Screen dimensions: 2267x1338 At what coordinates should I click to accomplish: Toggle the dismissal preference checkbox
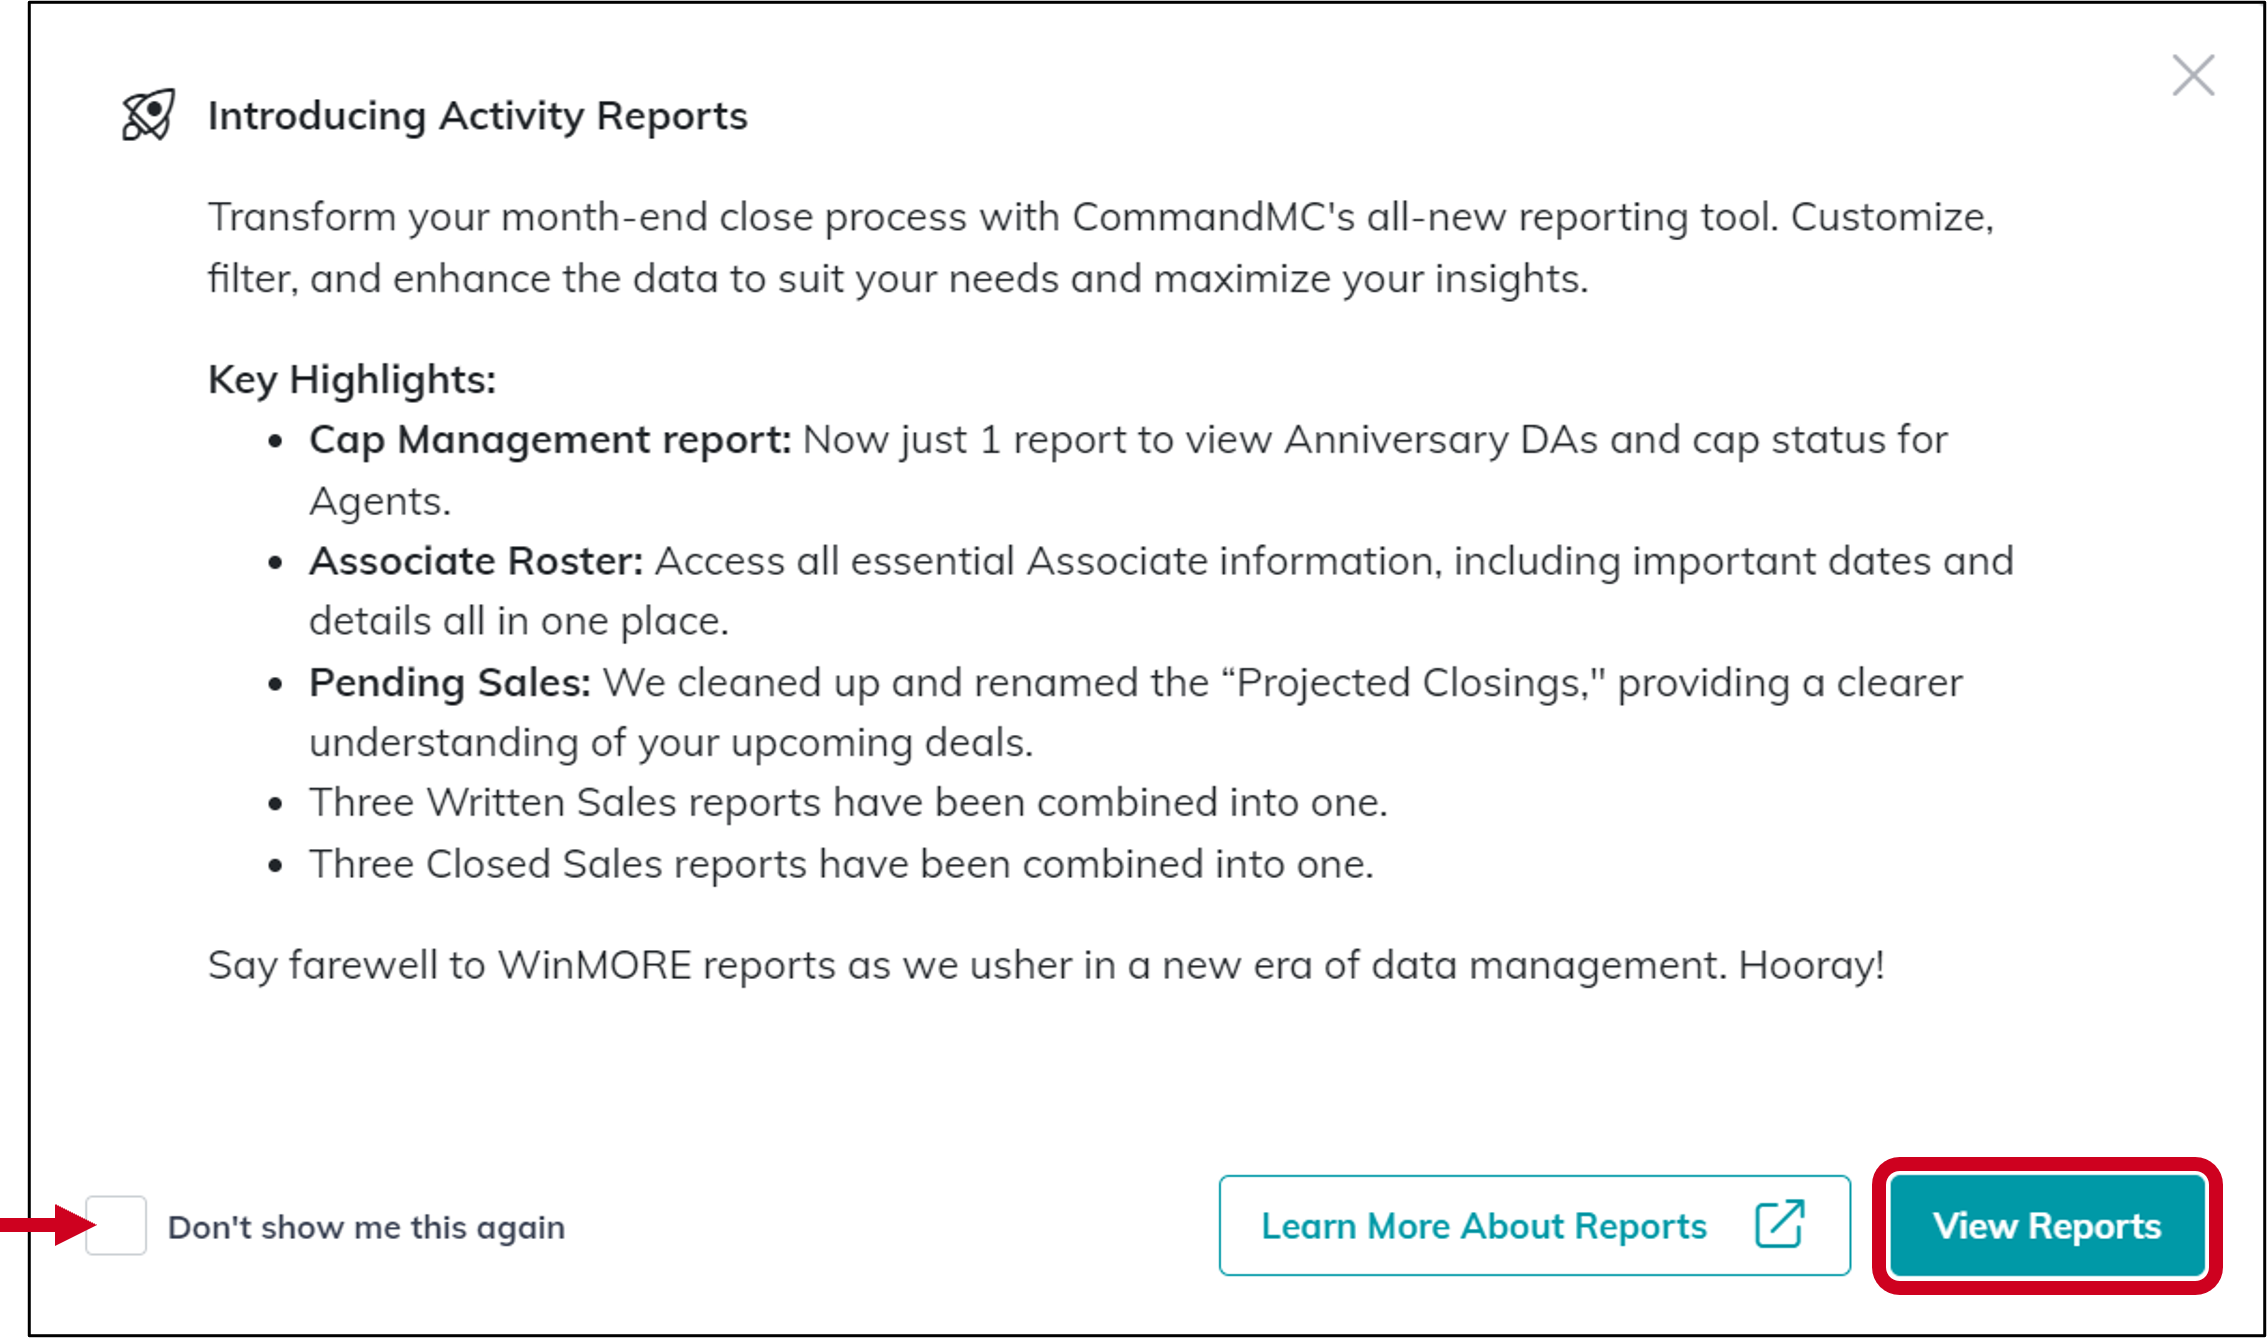(118, 1226)
